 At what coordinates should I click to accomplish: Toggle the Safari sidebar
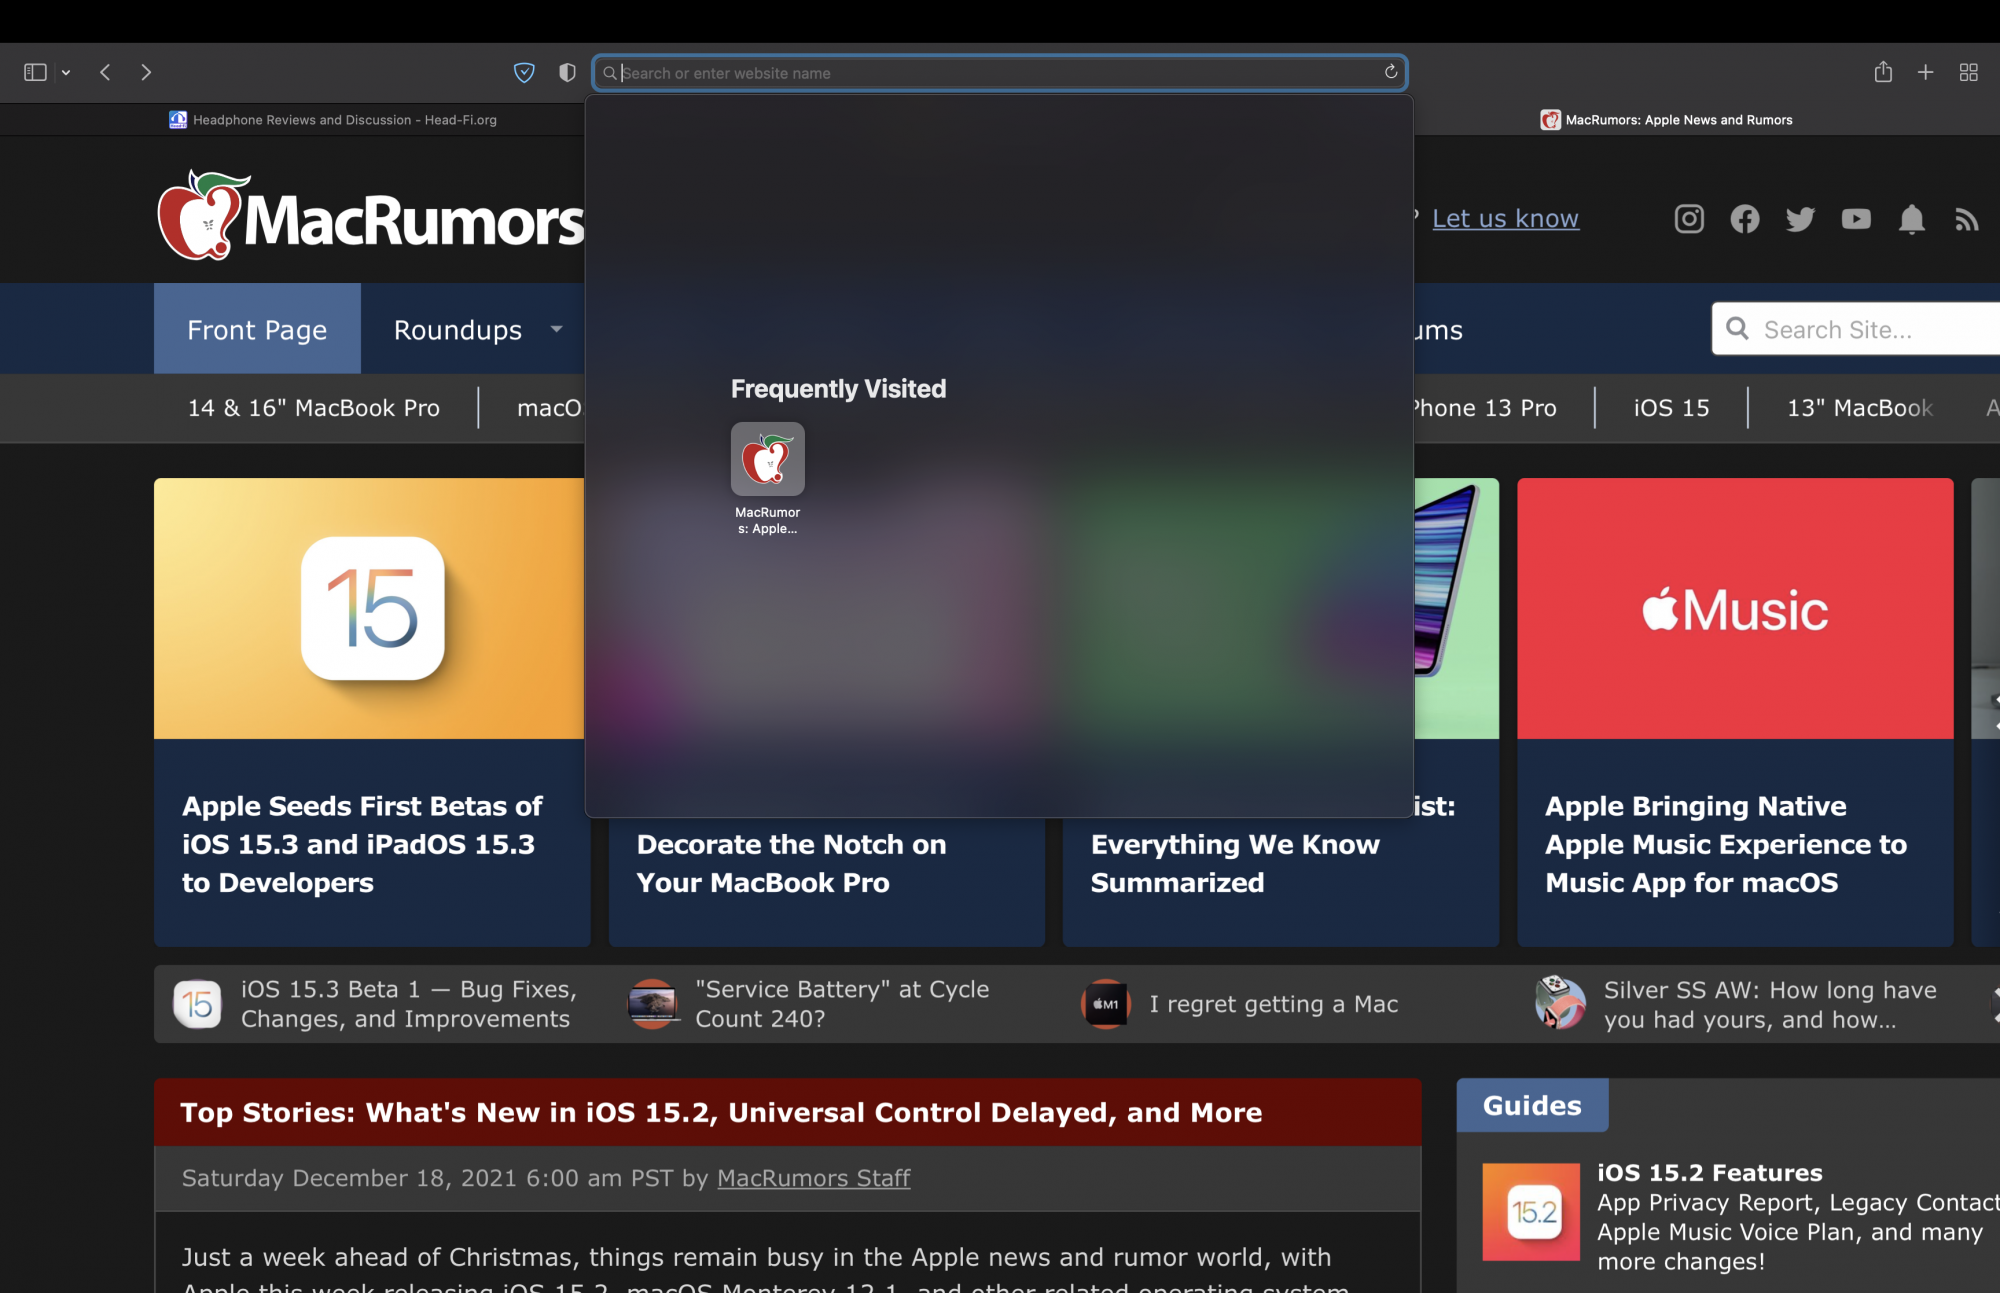35,72
